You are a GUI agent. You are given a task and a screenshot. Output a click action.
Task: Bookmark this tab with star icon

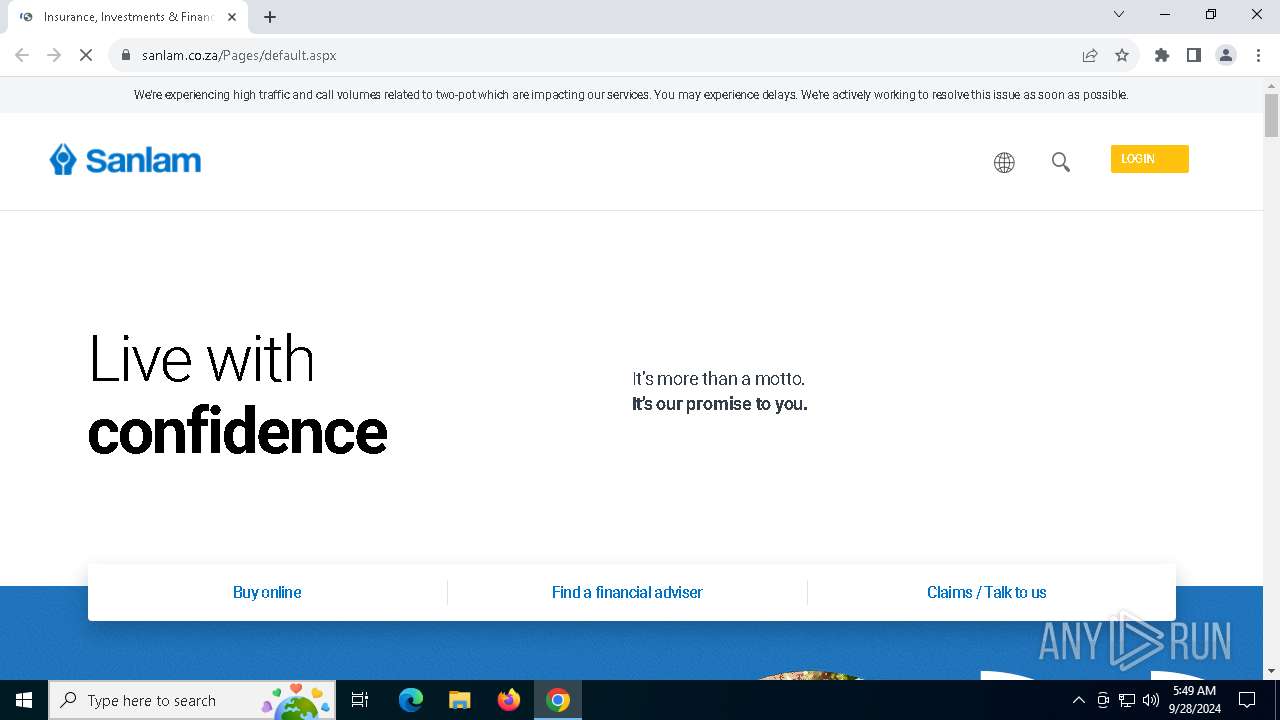(1122, 55)
